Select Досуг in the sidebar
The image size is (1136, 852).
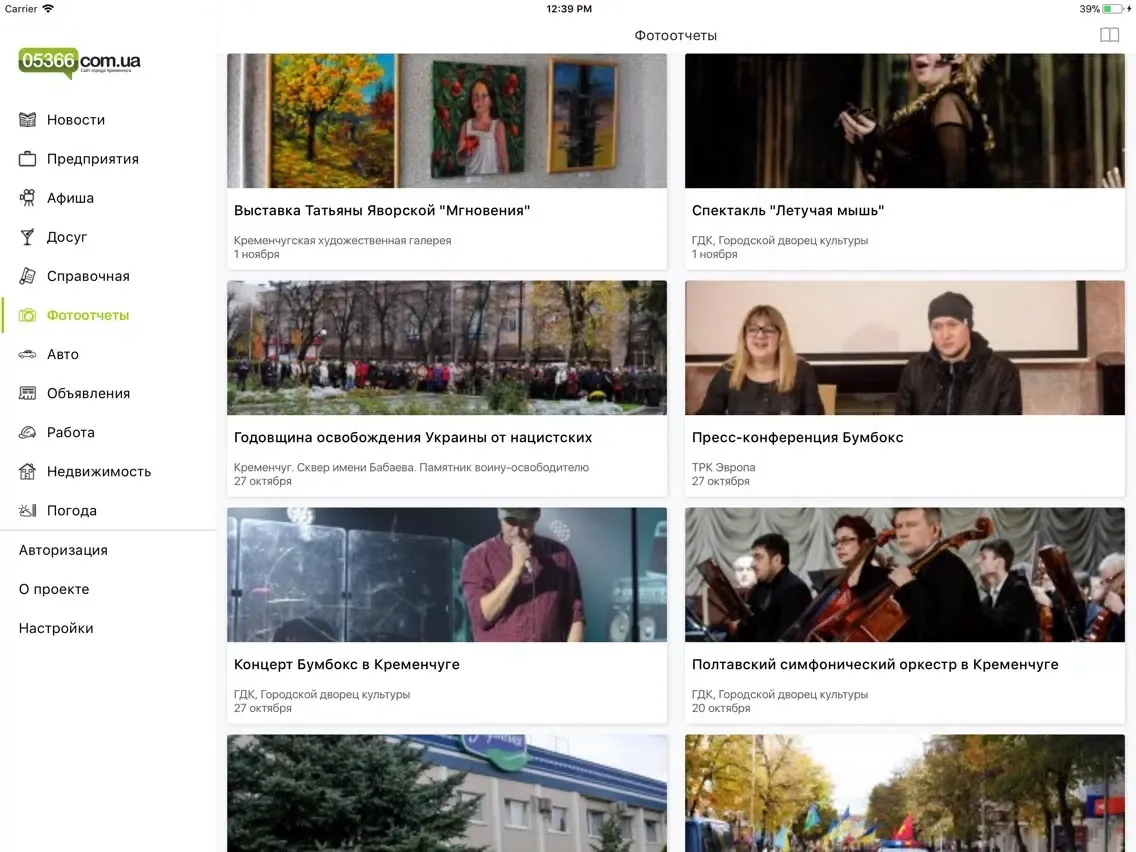[67, 237]
